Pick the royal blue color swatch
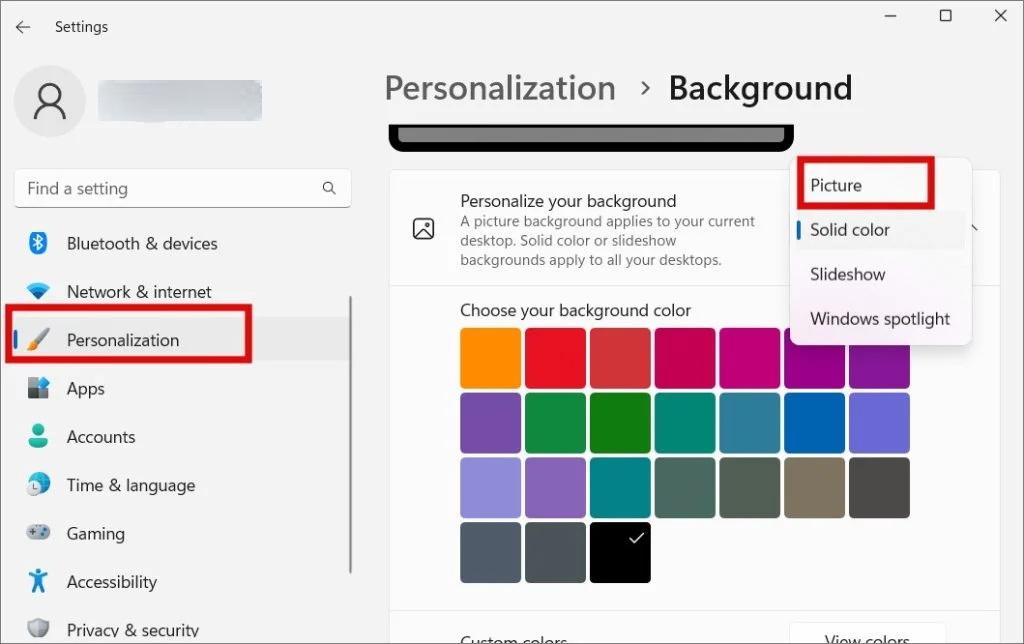 (814, 423)
